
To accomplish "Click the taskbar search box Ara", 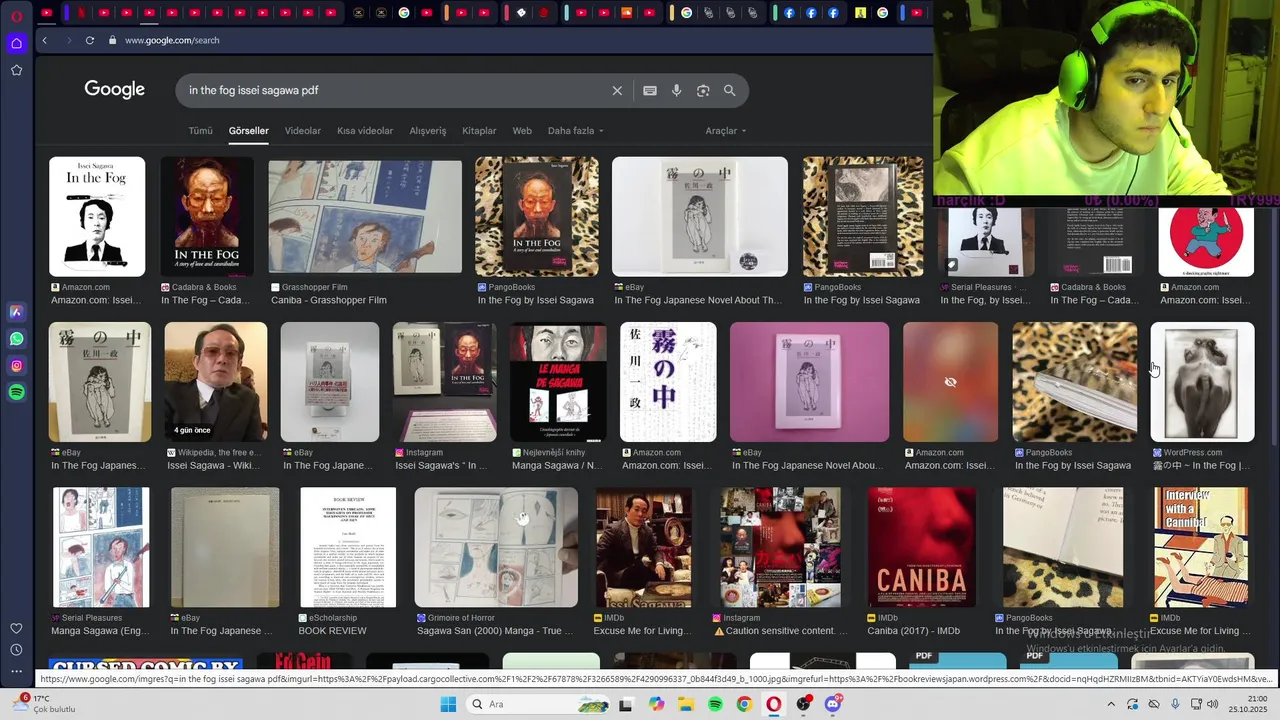I will pos(537,704).
